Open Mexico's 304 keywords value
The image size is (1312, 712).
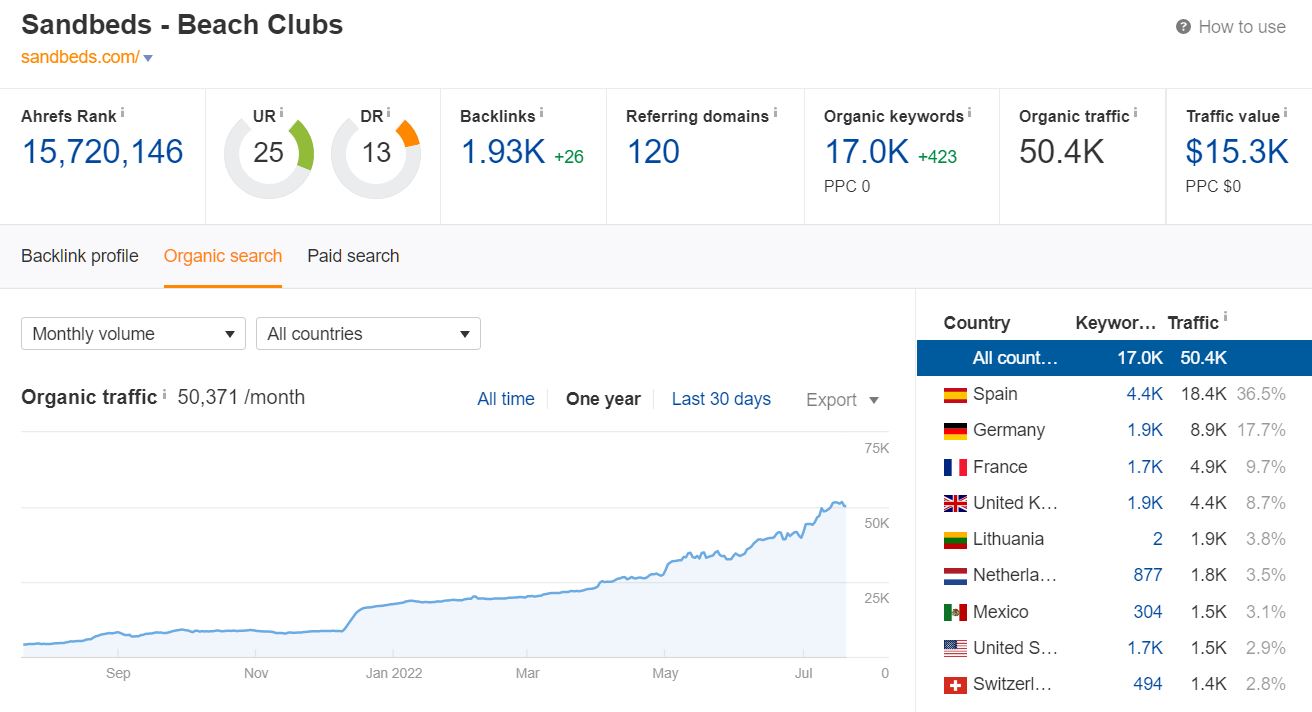click(1148, 612)
